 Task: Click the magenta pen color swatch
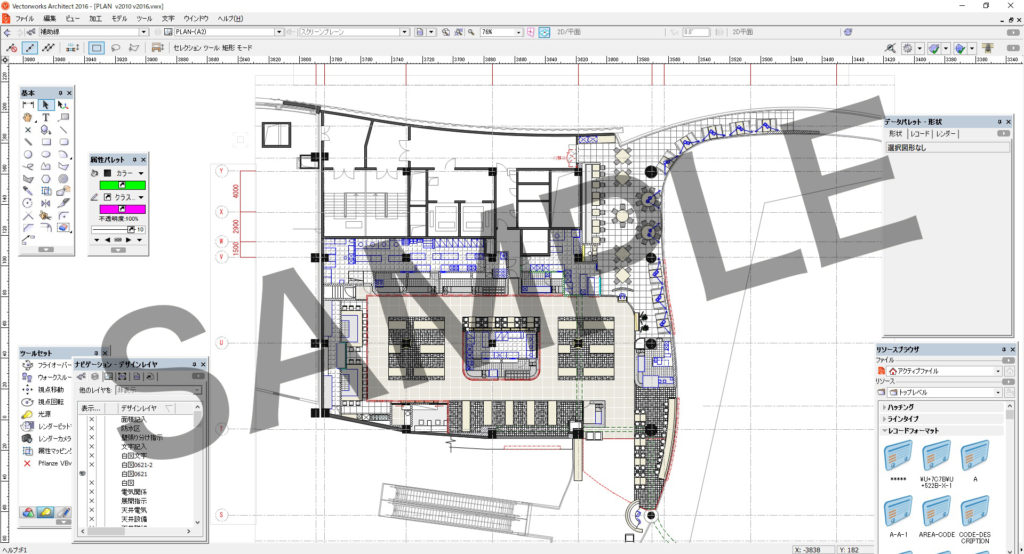(x=122, y=209)
